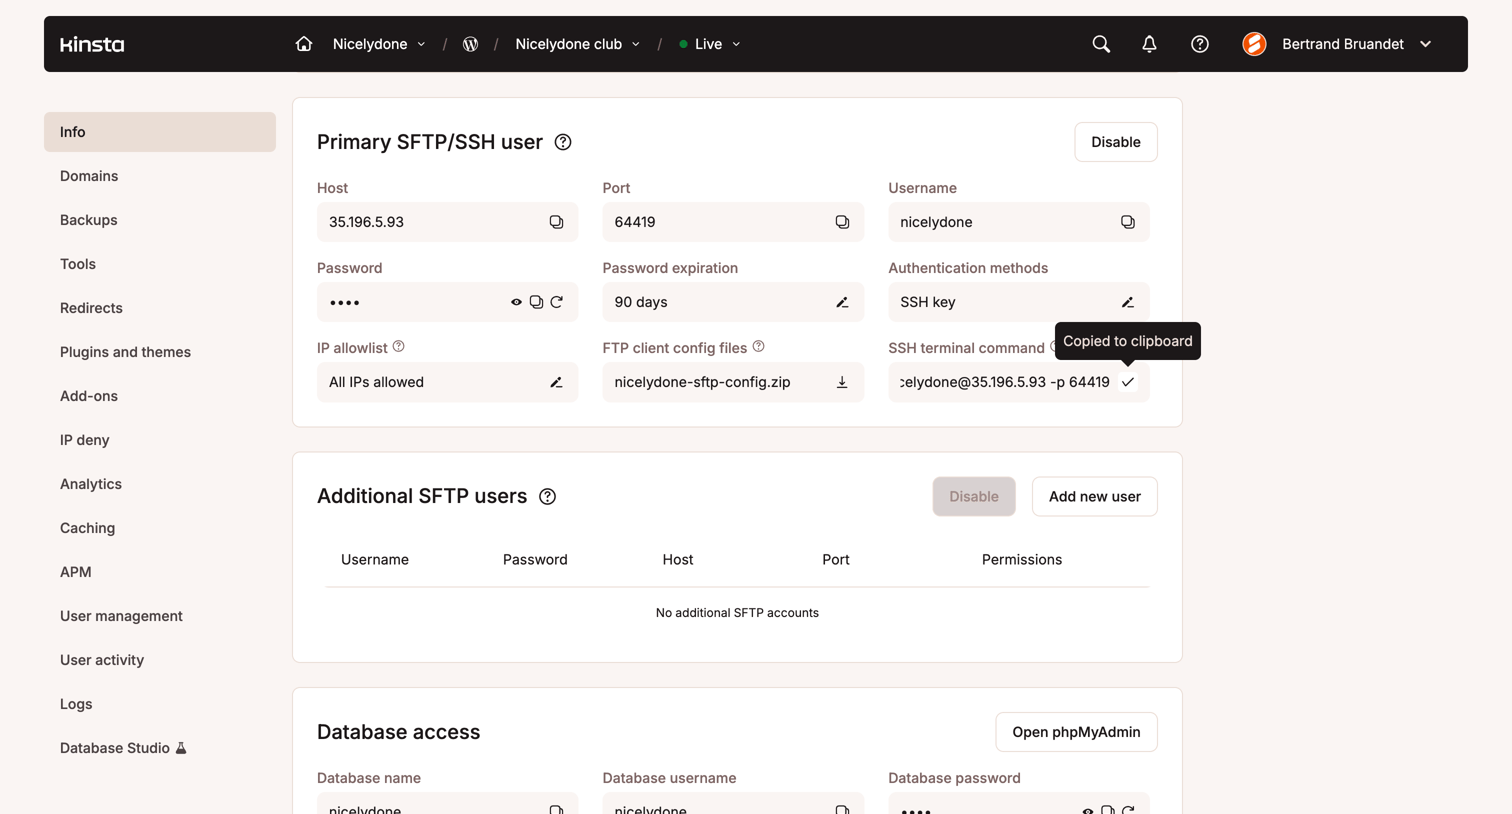Show help for Primary SFTP/SSH user

pos(563,142)
